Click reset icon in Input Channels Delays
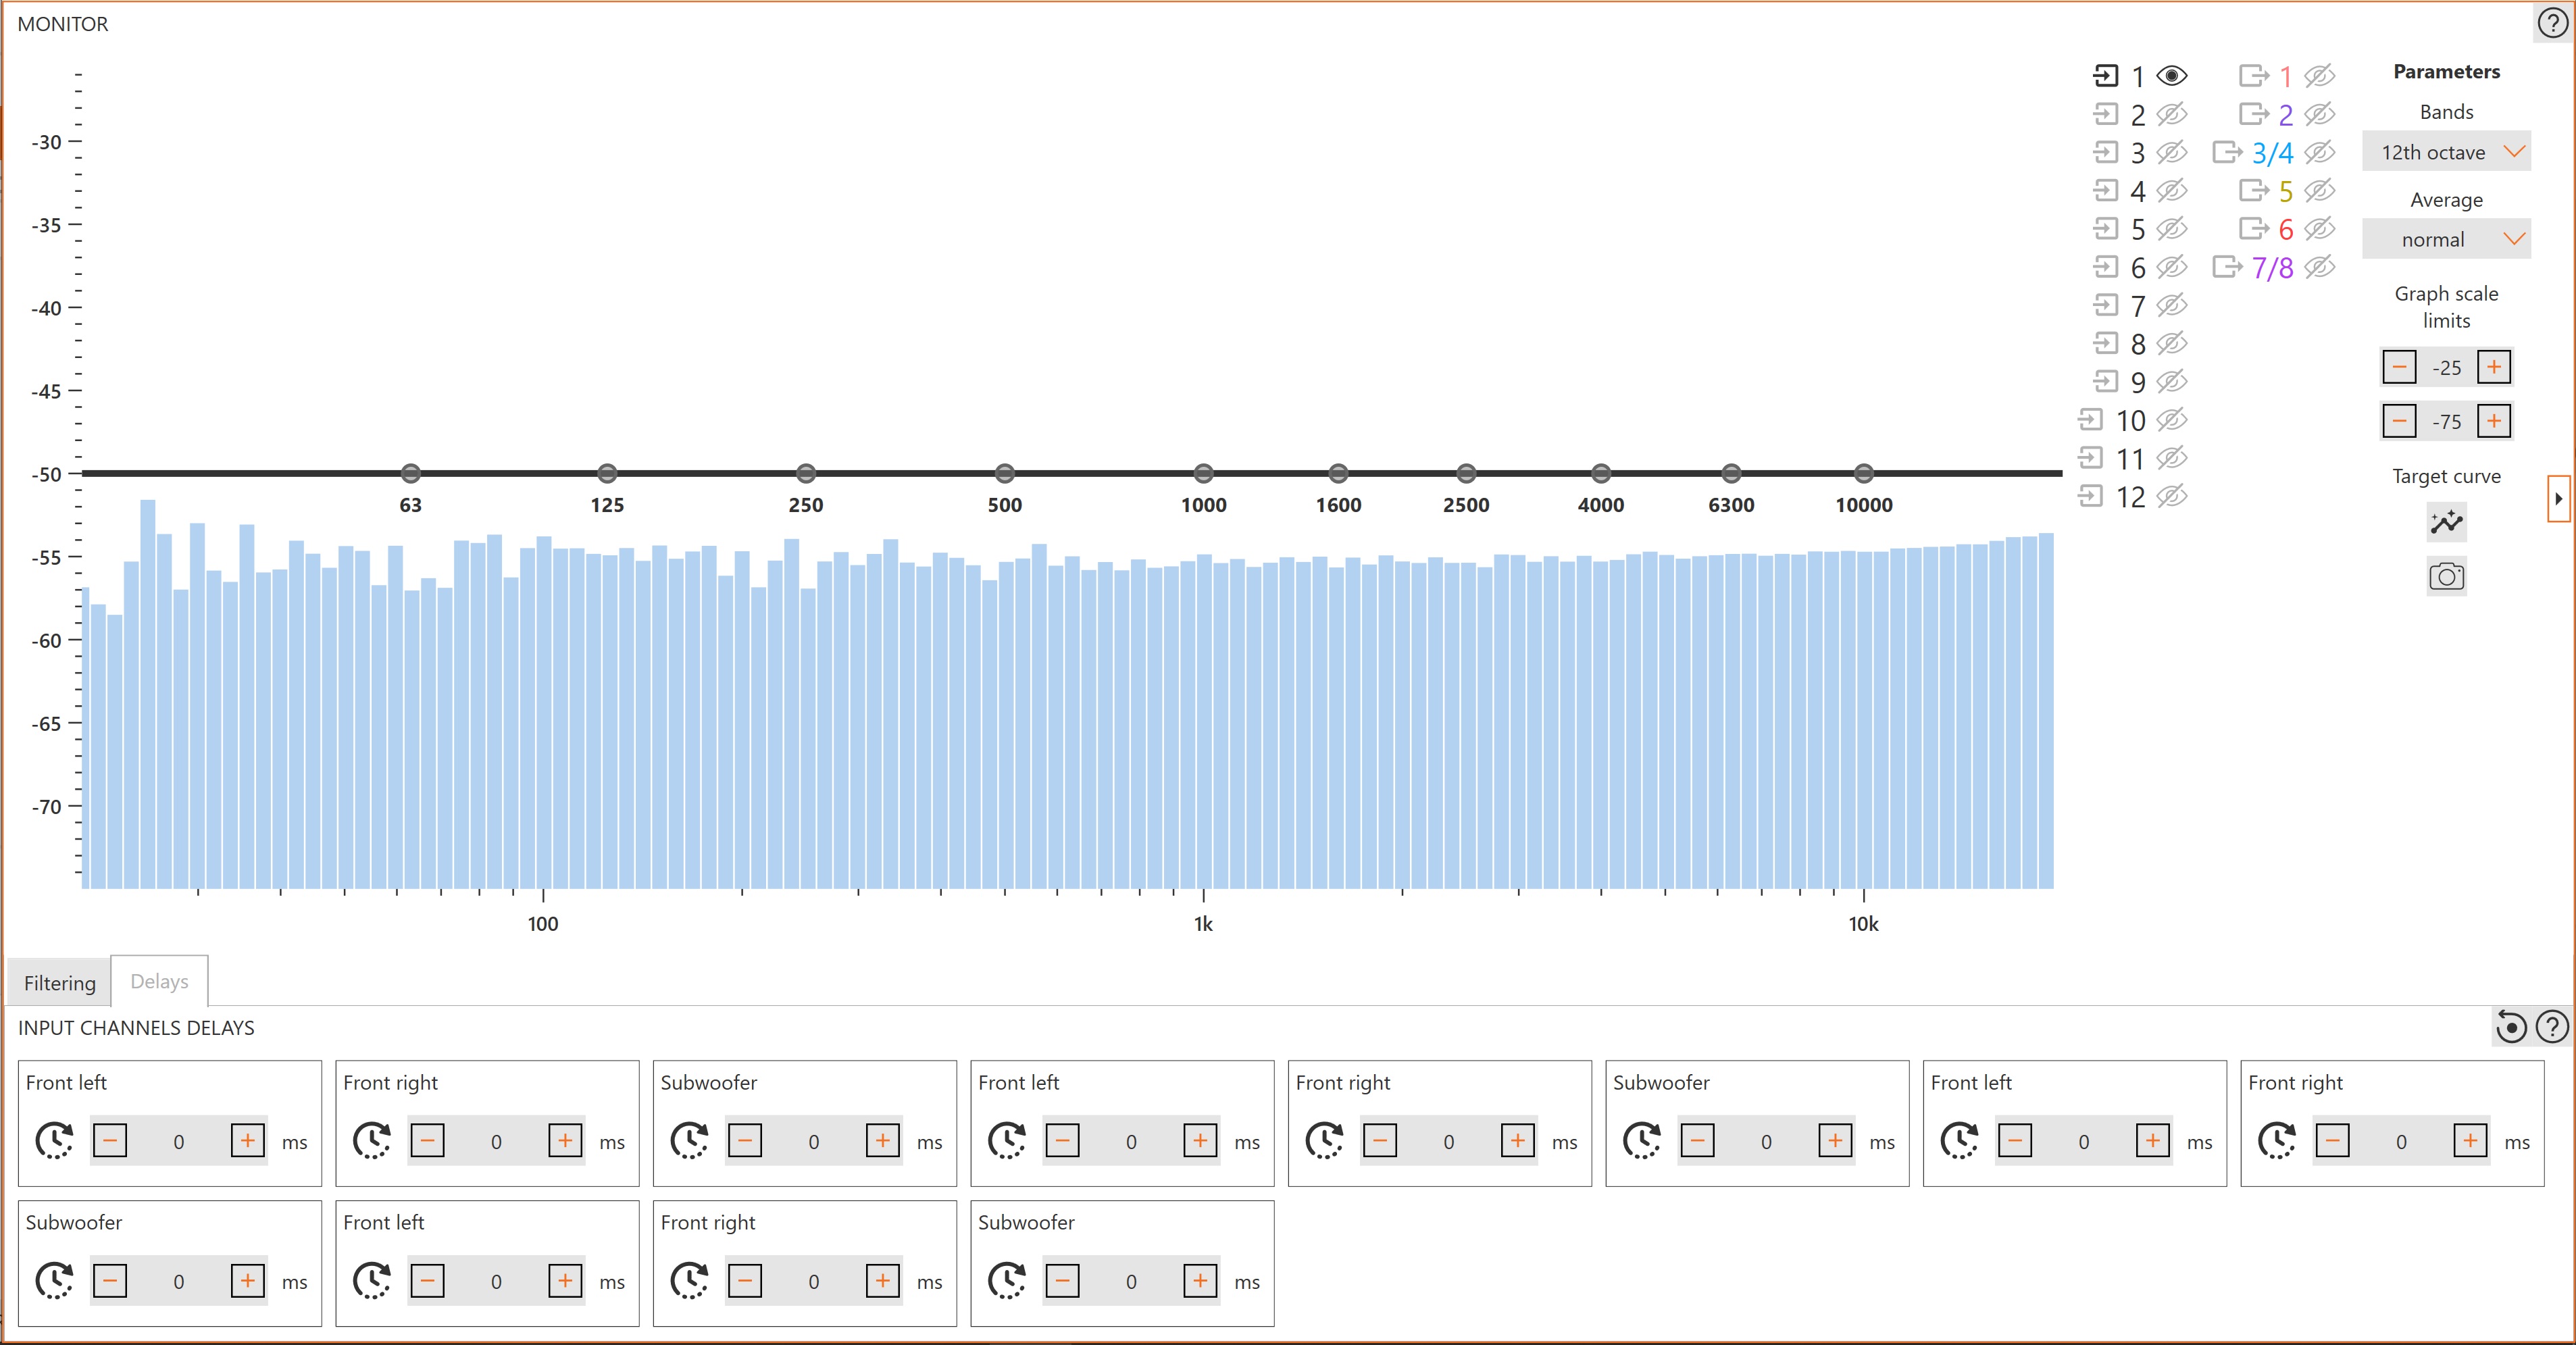The height and width of the screenshot is (1345, 2576). (x=2511, y=1027)
